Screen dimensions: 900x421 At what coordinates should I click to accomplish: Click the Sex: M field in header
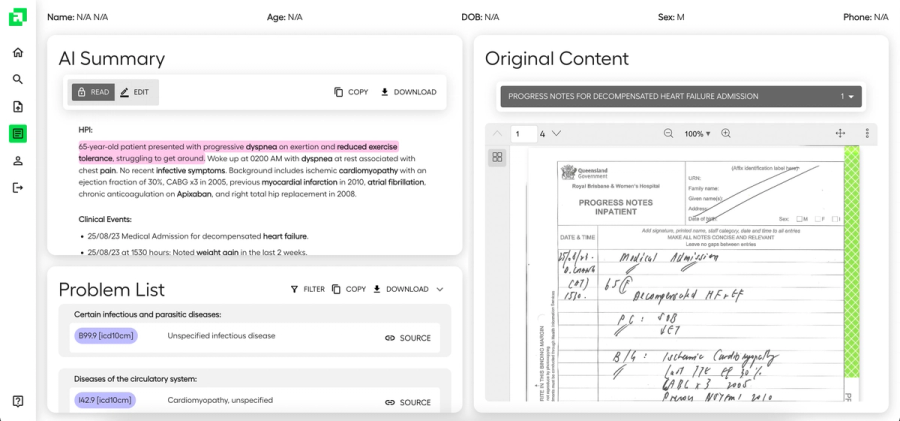[671, 17]
